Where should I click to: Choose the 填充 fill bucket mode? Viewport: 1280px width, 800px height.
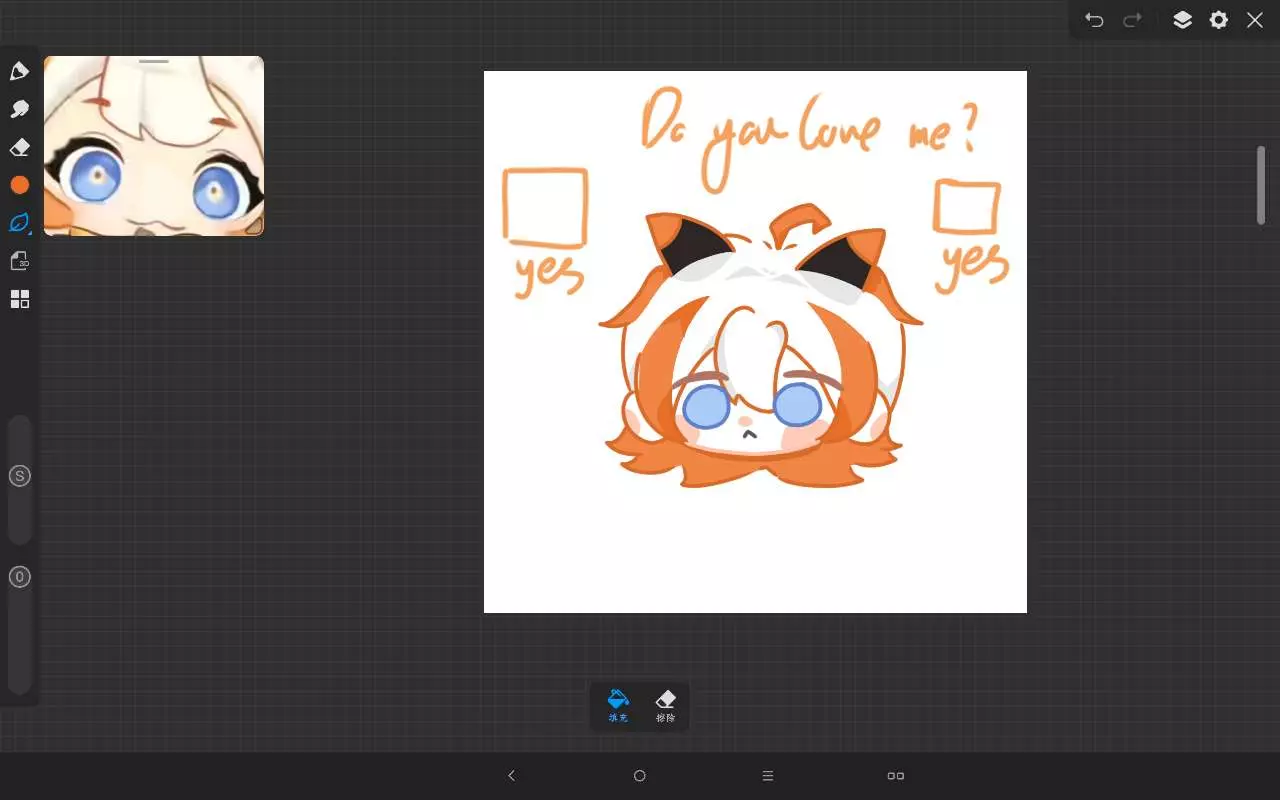tap(618, 706)
